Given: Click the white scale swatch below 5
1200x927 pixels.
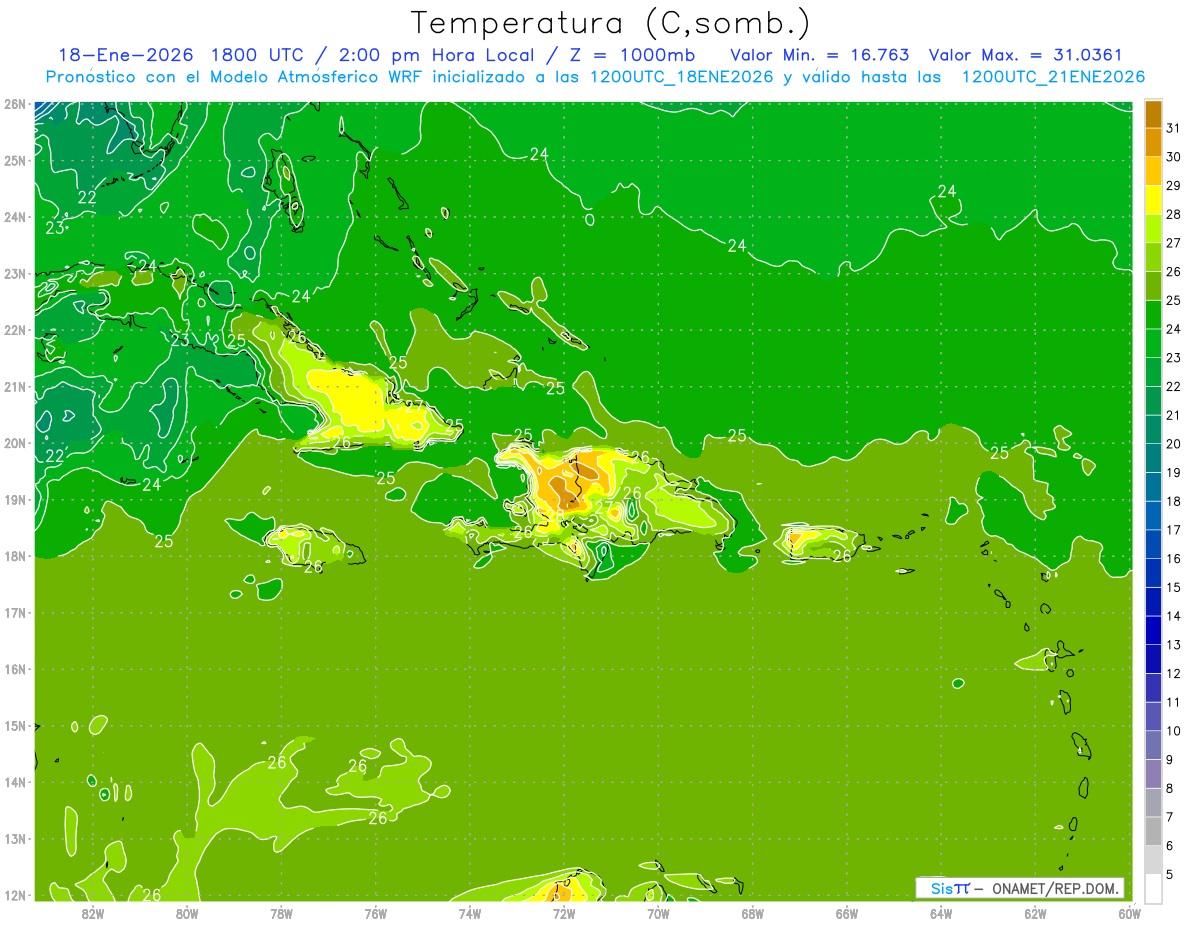Looking at the screenshot, I should click(x=1153, y=888).
